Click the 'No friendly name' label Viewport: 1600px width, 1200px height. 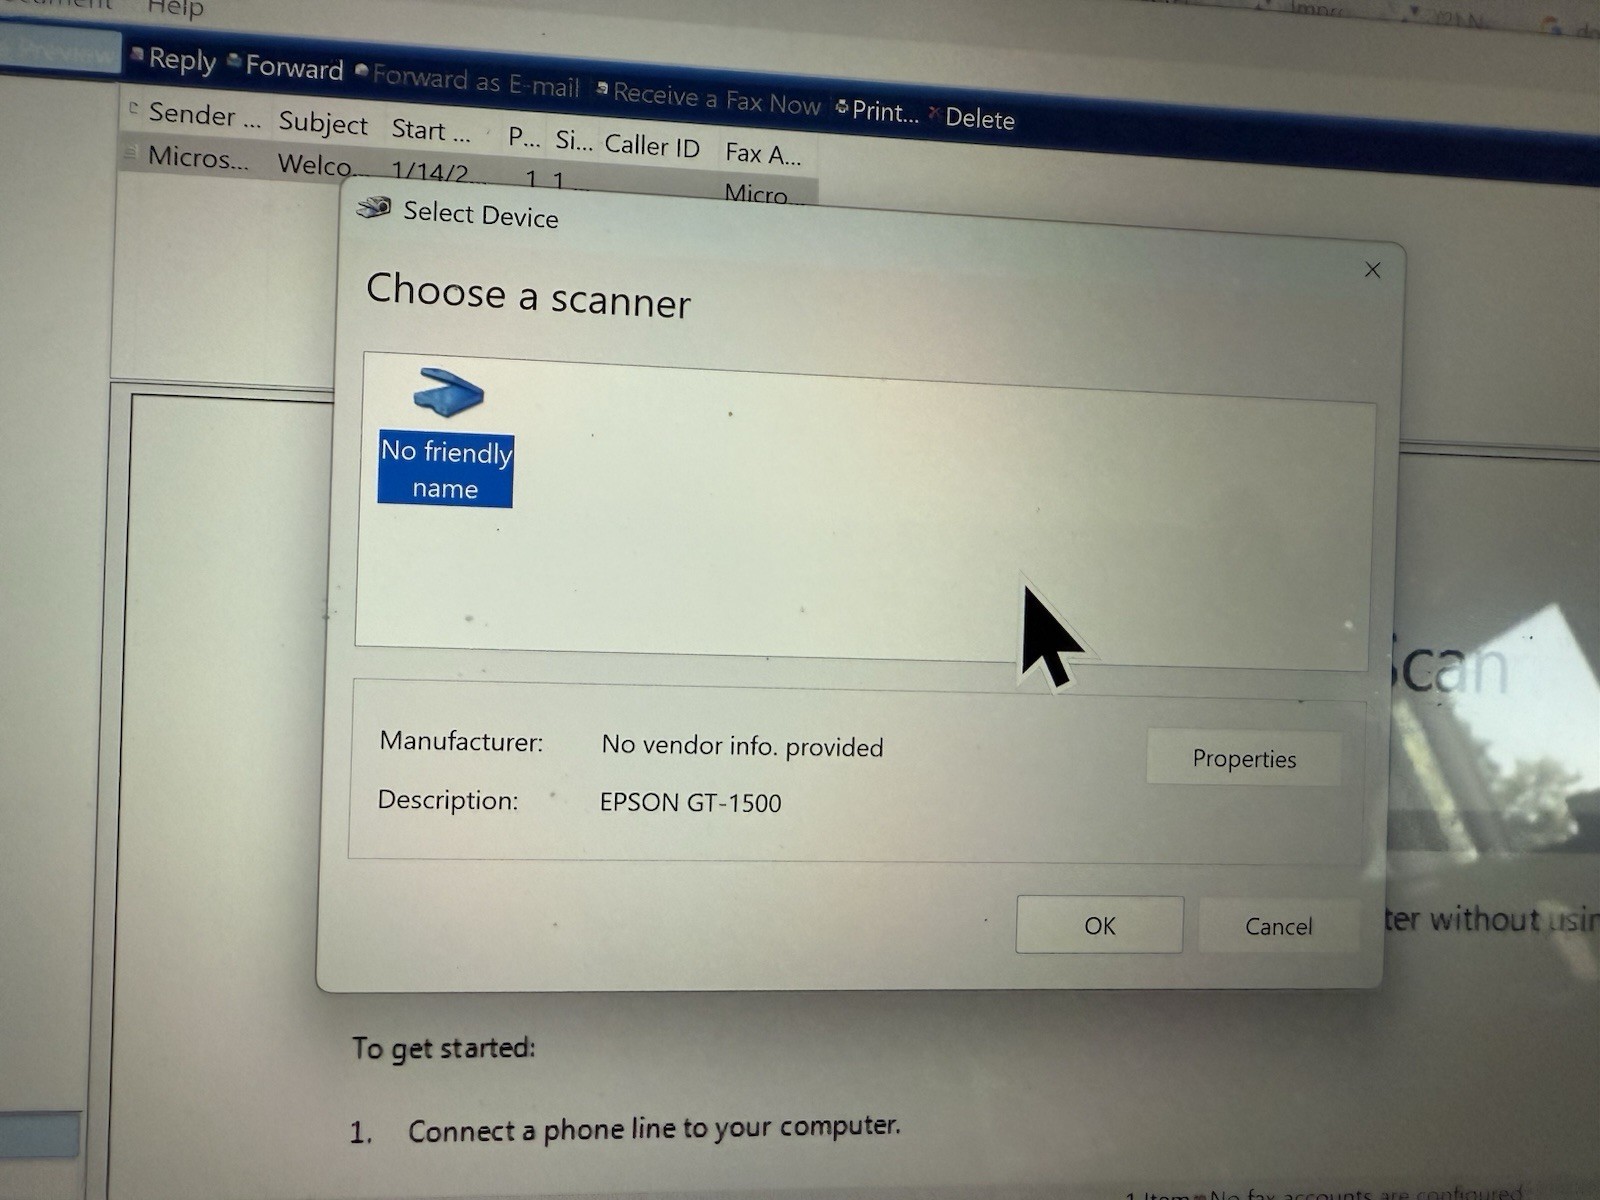pos(446,469)
